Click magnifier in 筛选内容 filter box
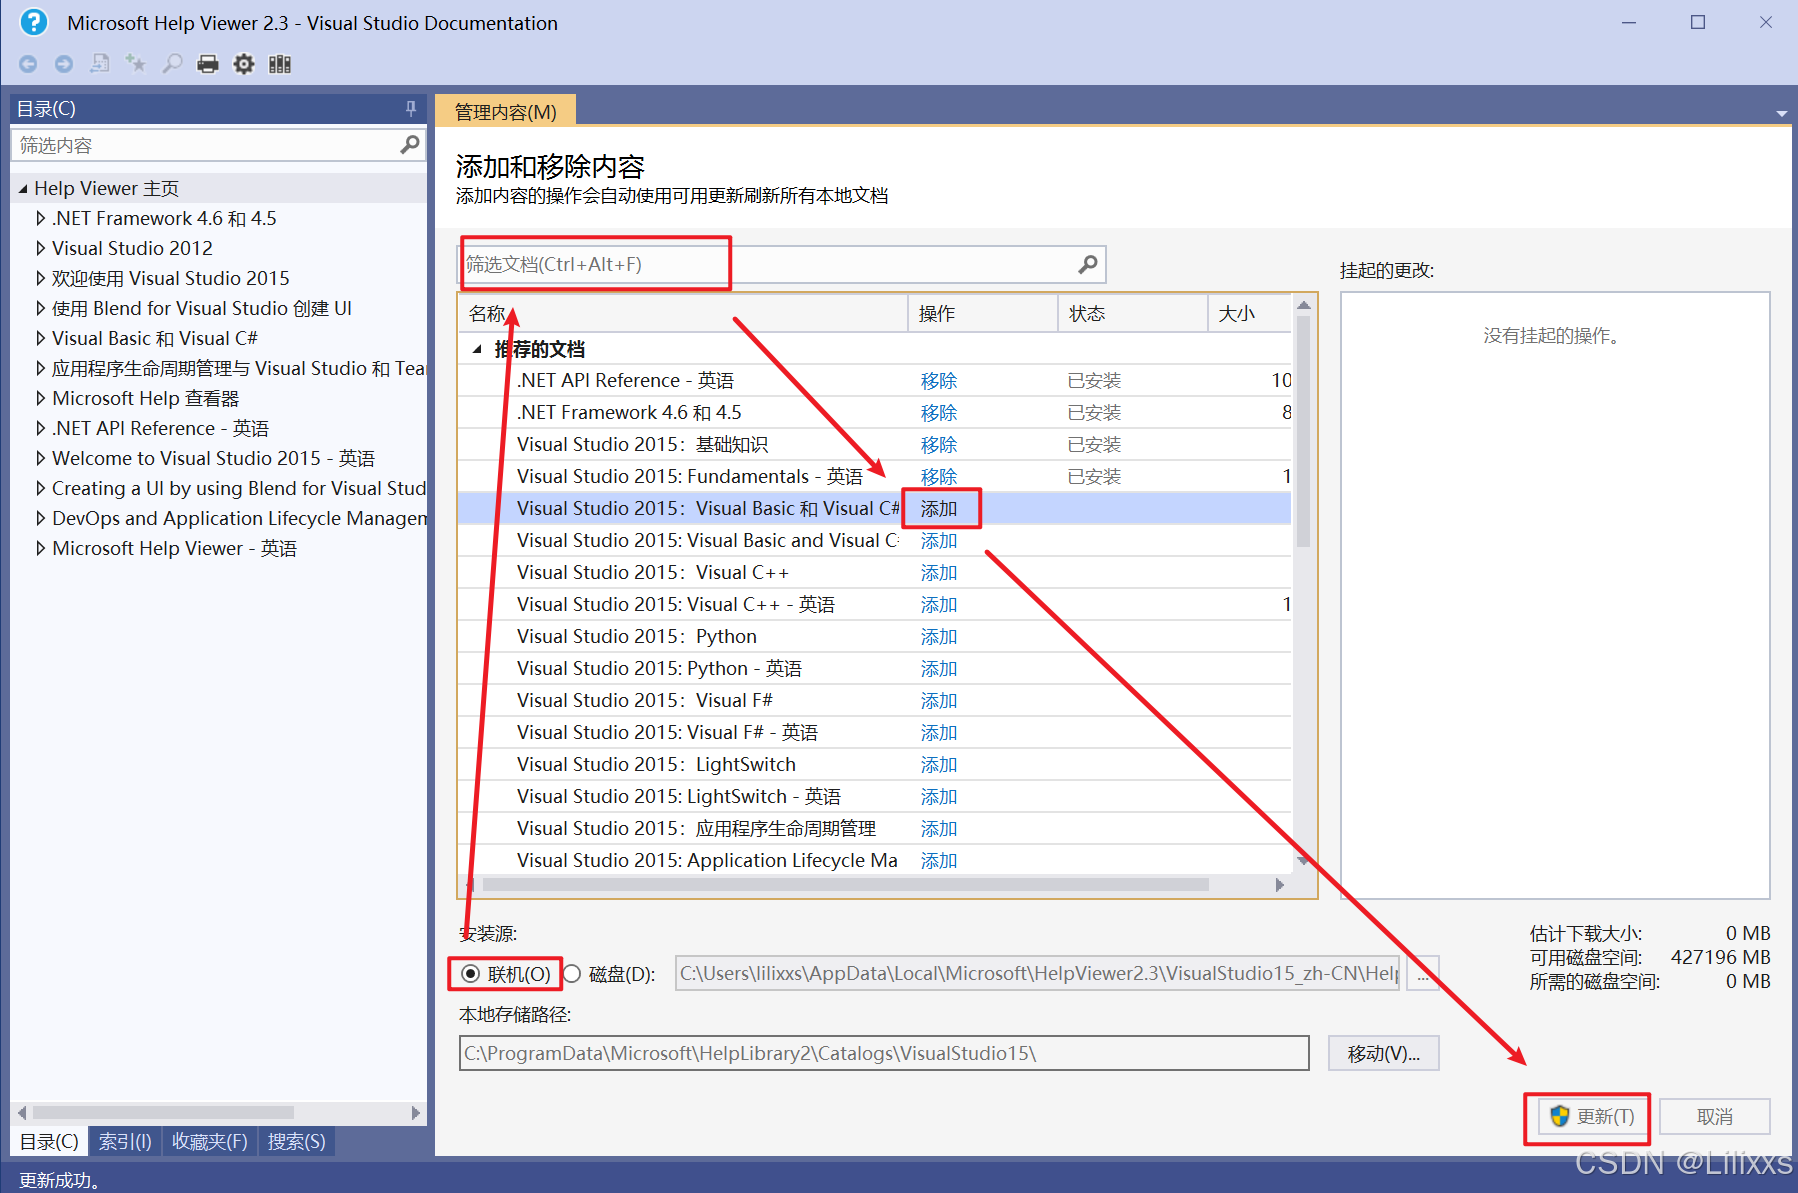The width and height of the screenshot is (1798, 1193). coord(409,145)
